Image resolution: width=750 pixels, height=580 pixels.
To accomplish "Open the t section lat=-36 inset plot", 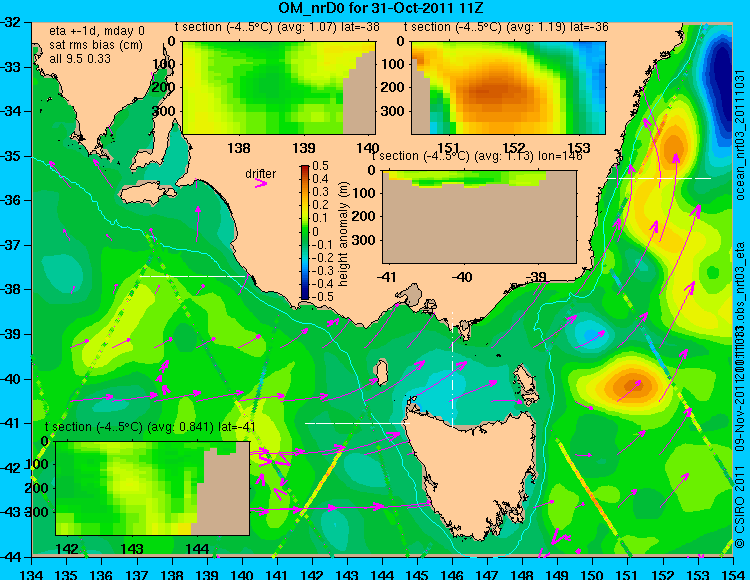I will click(x=508, y=88).
